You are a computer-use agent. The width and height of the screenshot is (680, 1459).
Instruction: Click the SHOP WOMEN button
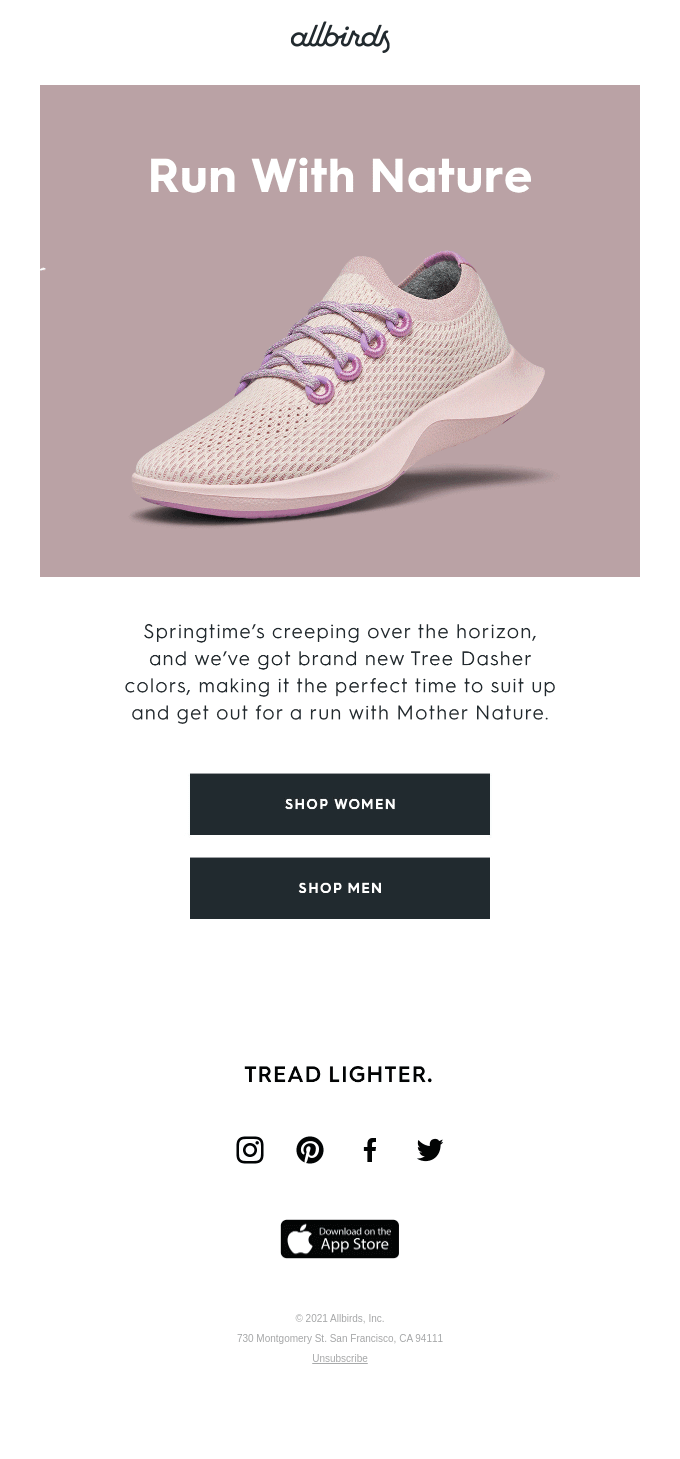click(339, 804)
